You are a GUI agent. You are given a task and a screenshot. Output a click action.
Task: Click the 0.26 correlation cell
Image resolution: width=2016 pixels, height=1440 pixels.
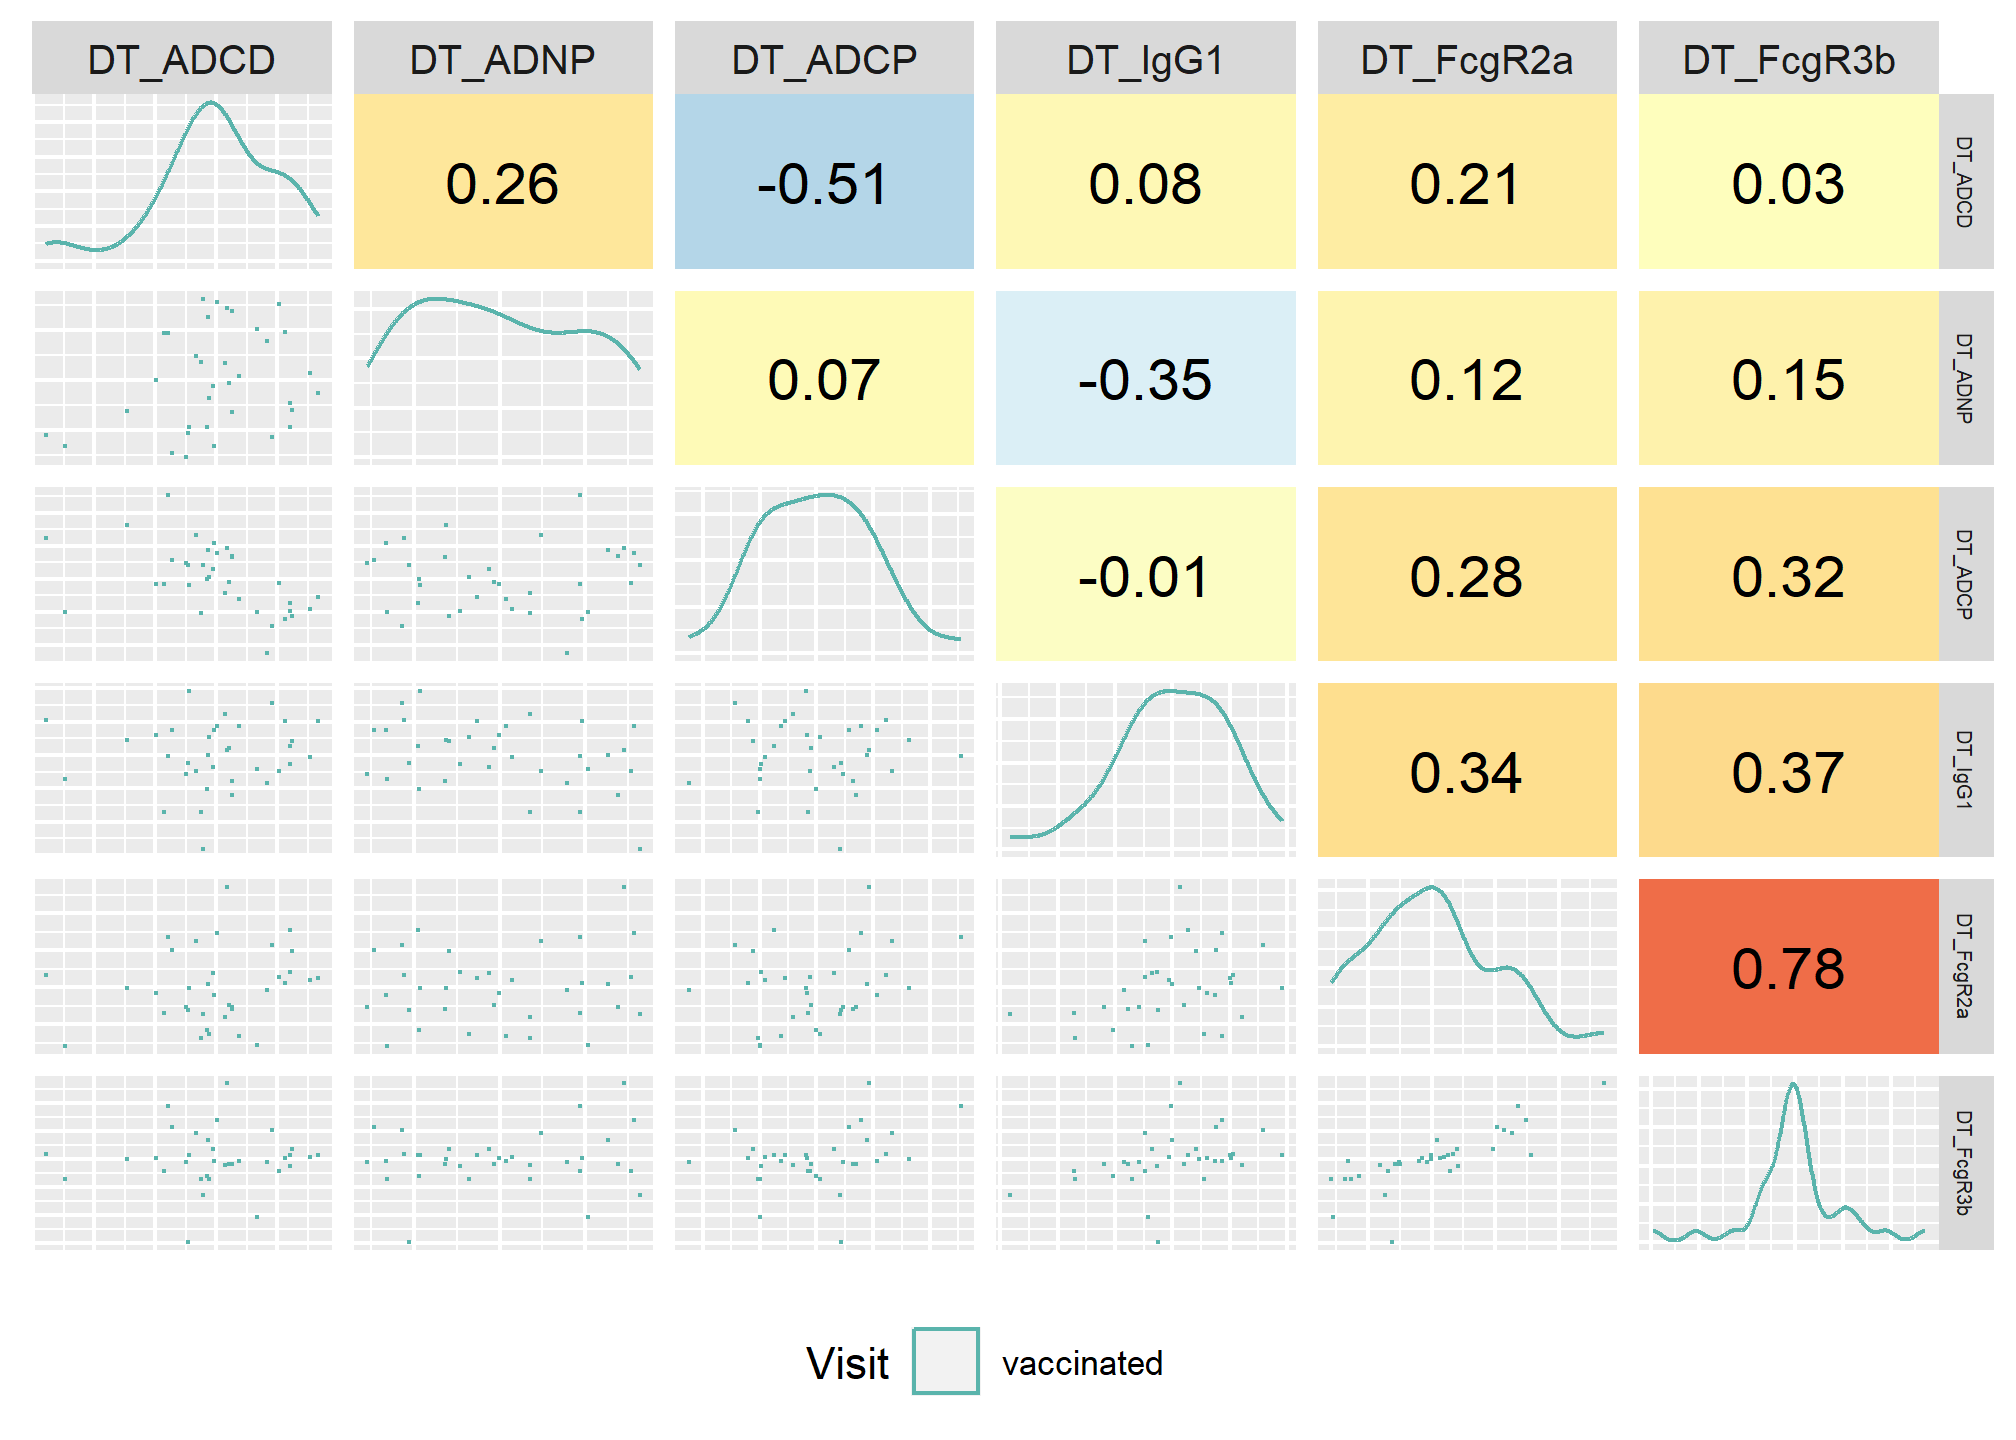click(x=503, y=181)
